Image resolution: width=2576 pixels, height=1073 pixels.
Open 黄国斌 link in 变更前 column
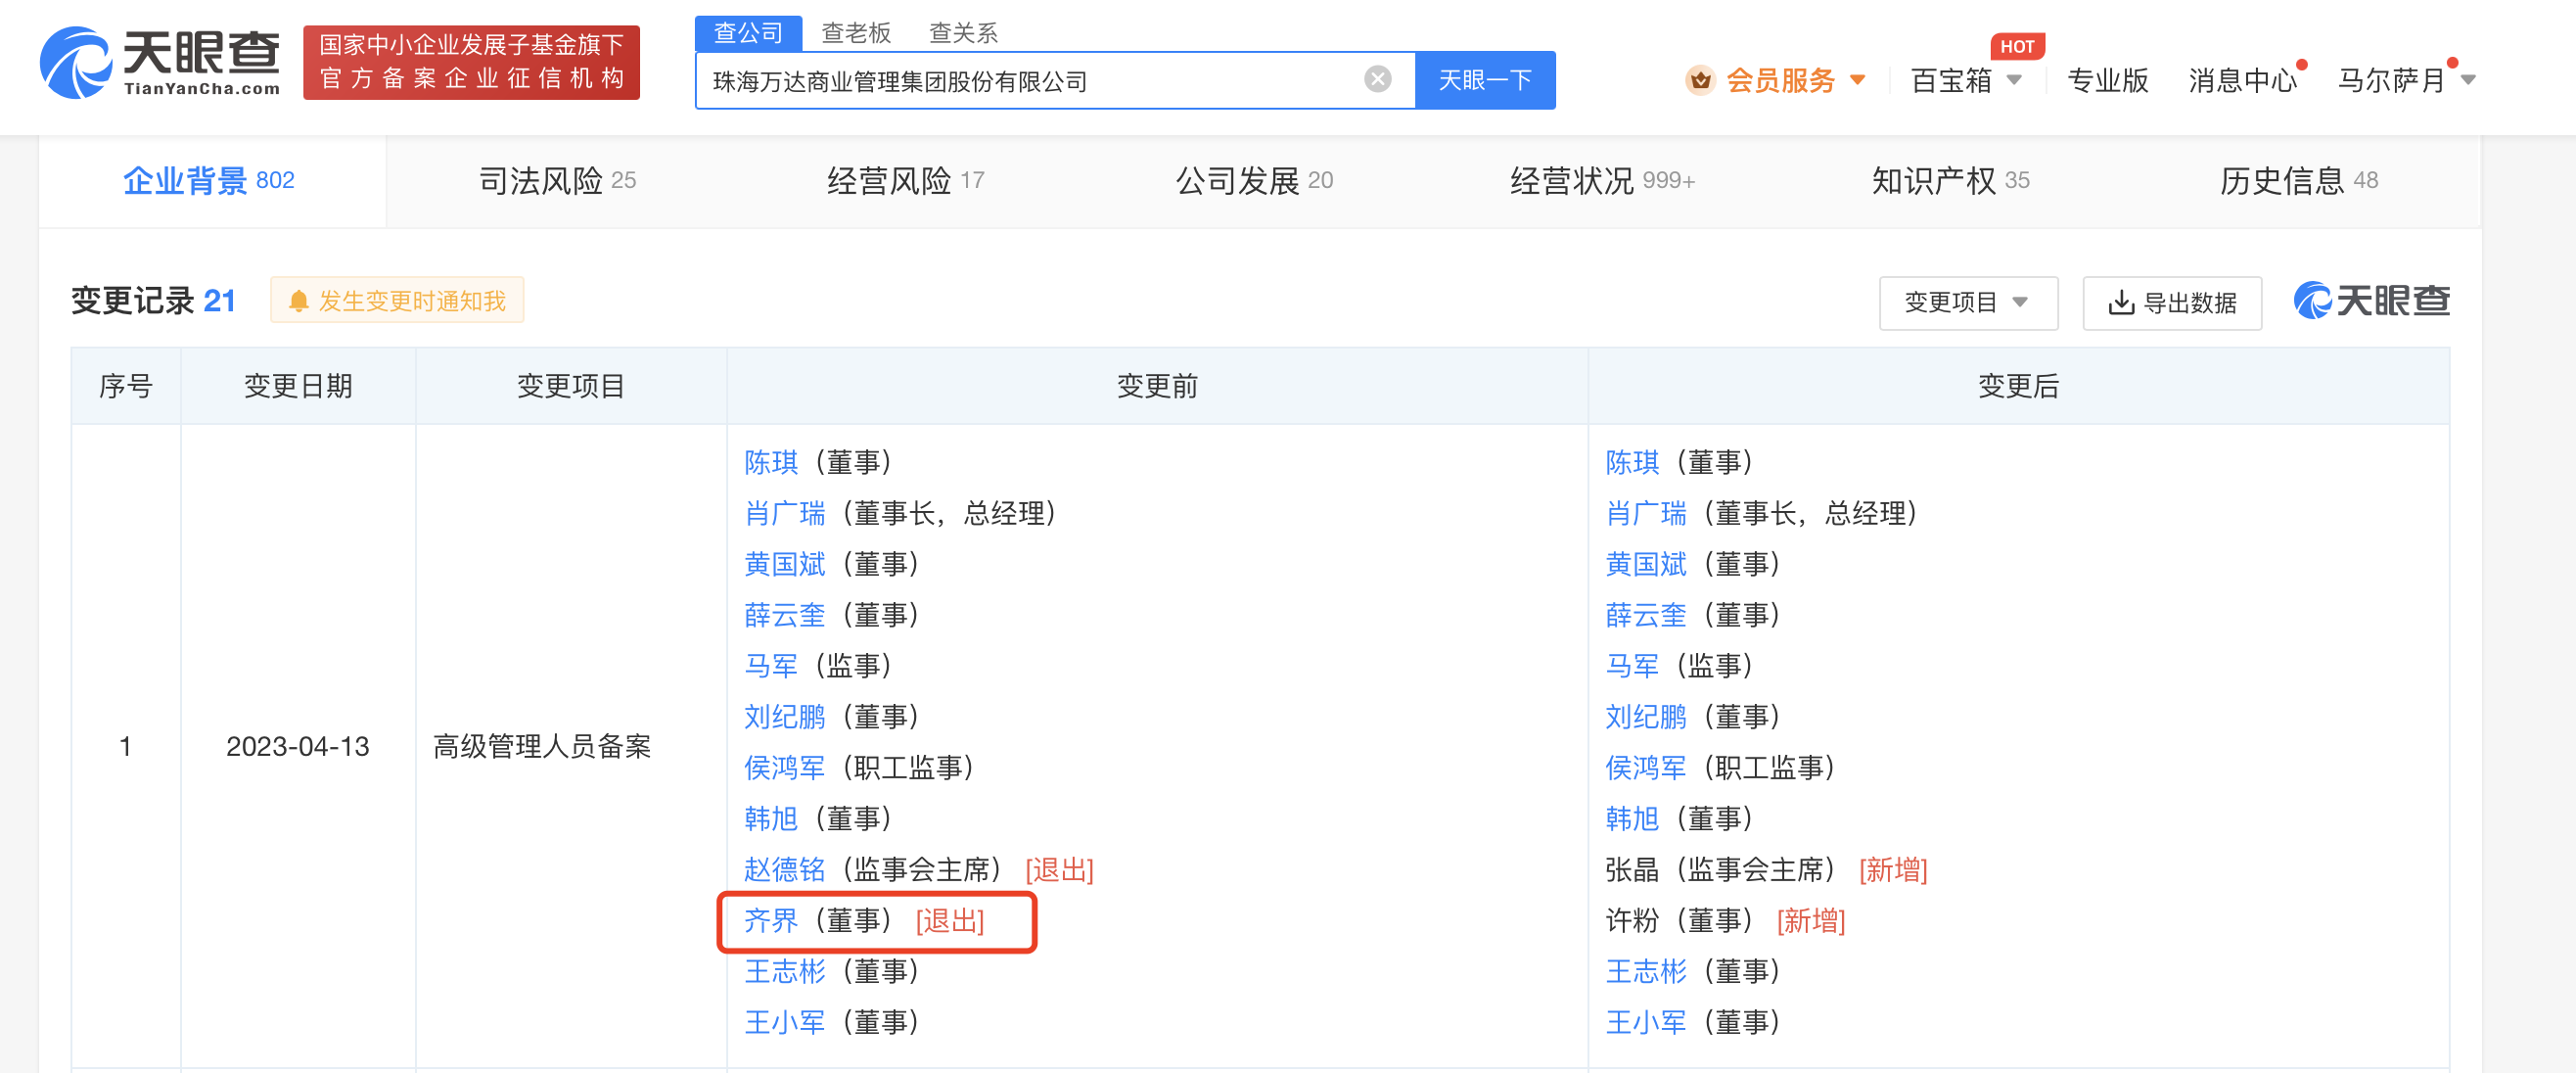(784, 564)
